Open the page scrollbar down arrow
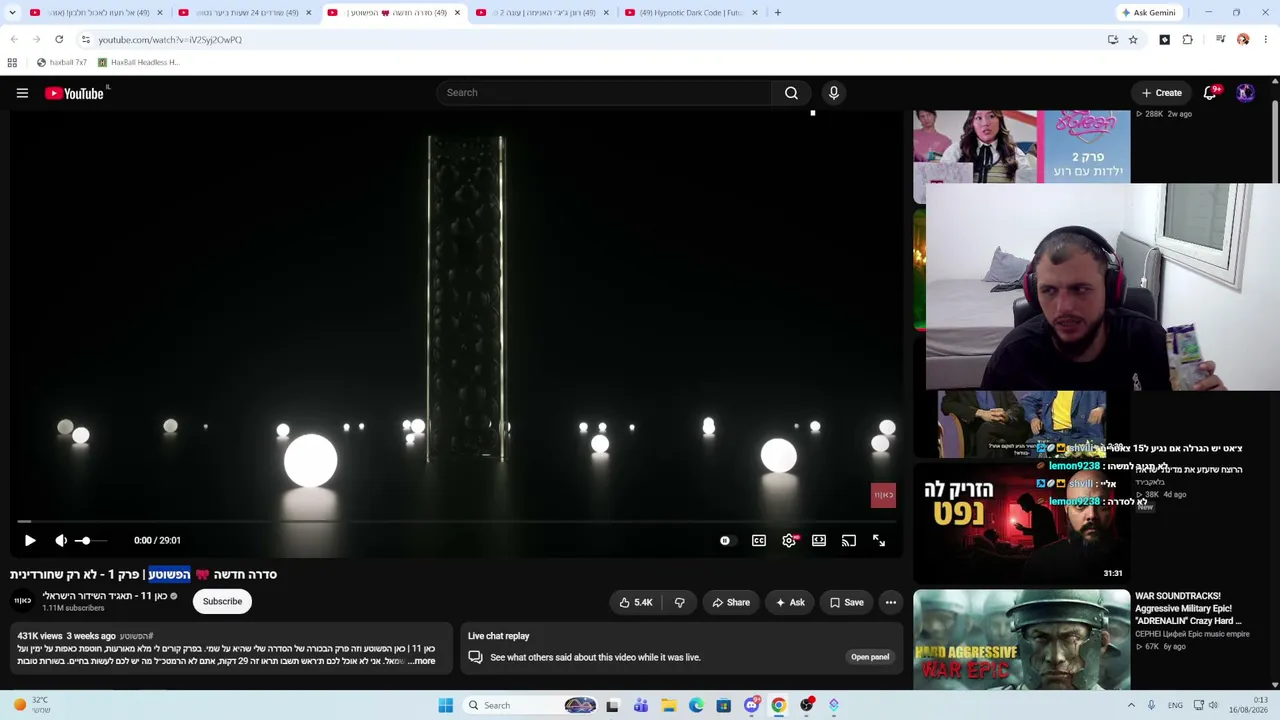This screenshot has width=1280, height=720. tap(1275, 684)
